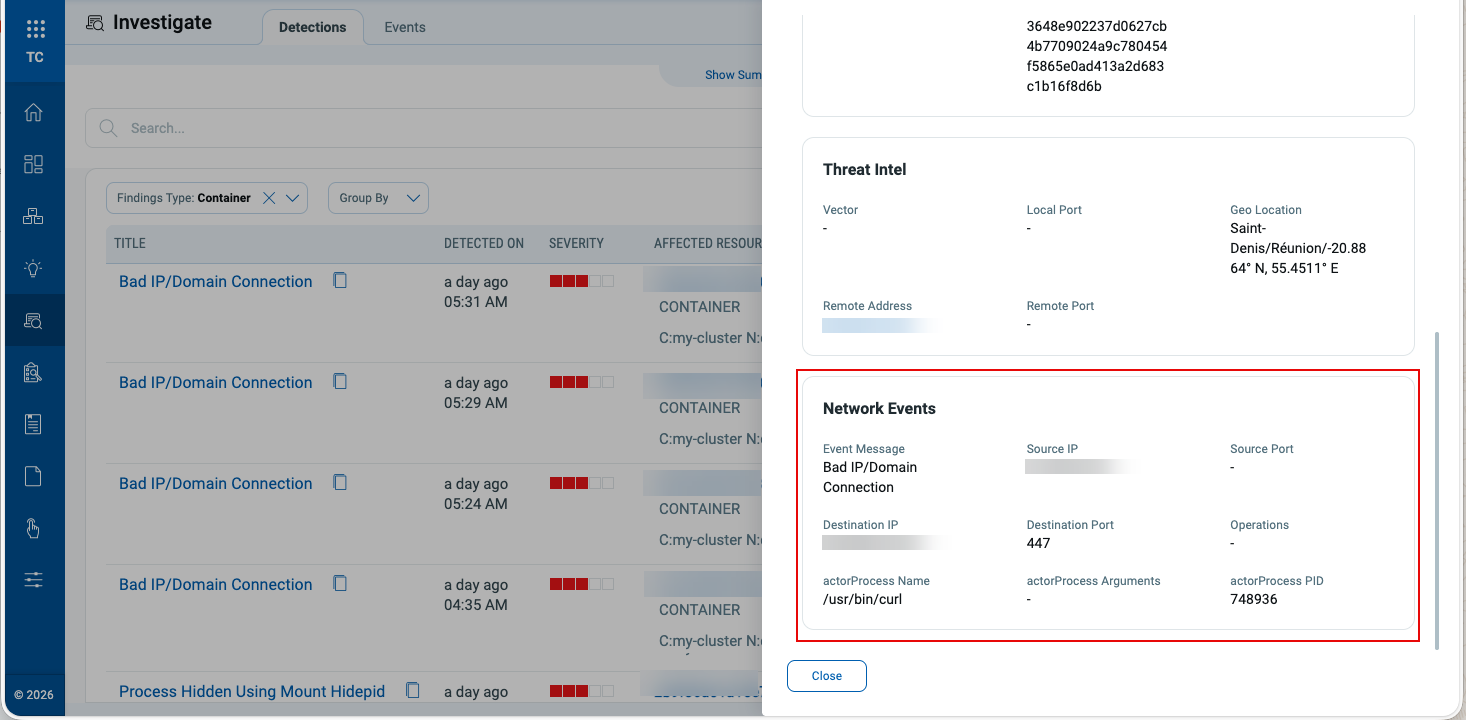Click the © 2026 footer text
Screen dimensions: 1466x720
point(34,695)
